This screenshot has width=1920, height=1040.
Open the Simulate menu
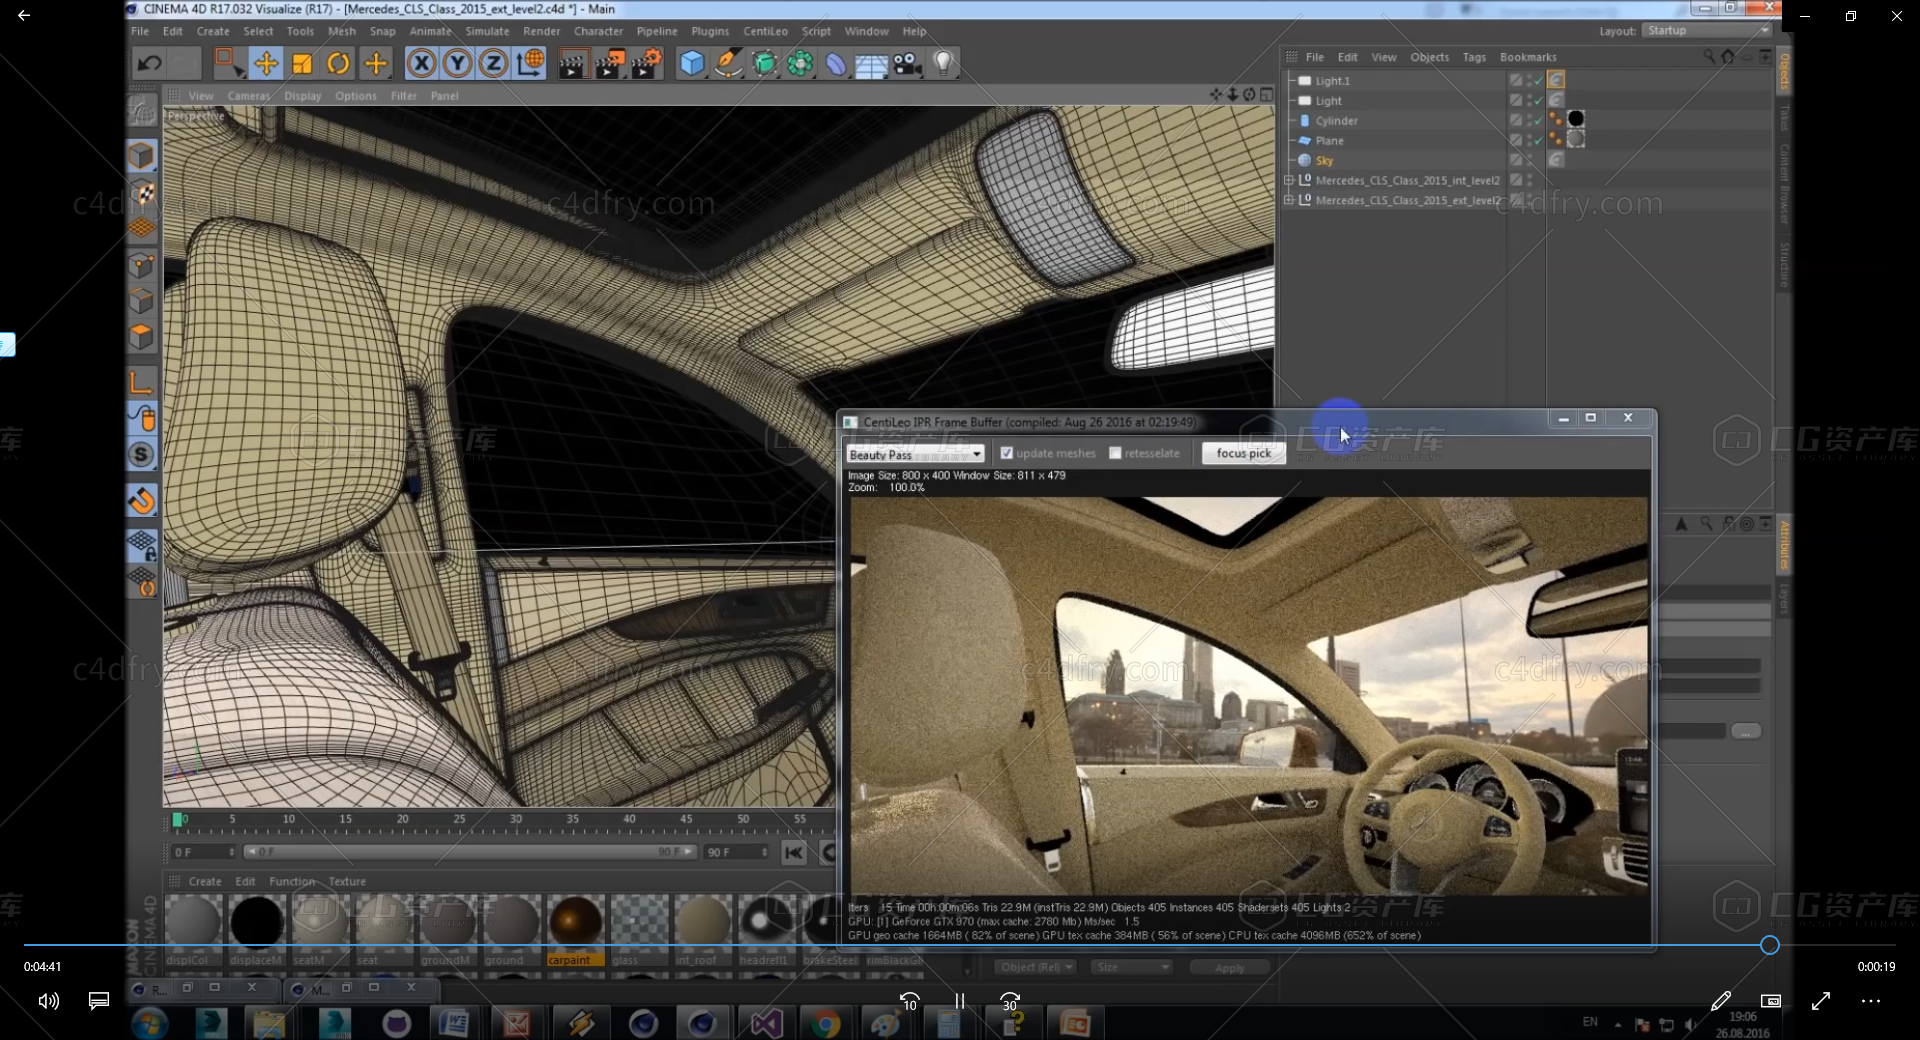coord(487,31)
